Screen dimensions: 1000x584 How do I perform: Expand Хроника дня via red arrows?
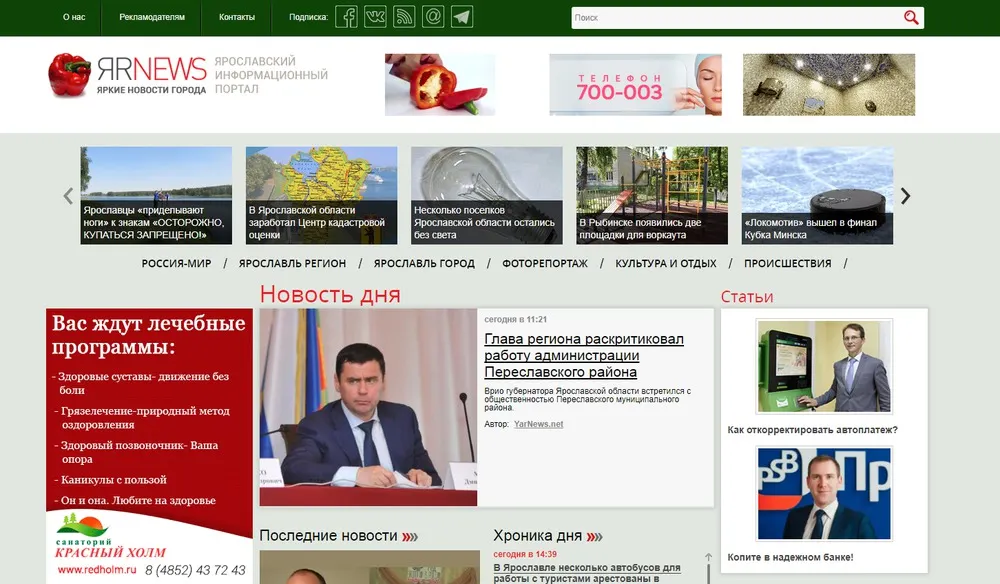tap(594, 537)
